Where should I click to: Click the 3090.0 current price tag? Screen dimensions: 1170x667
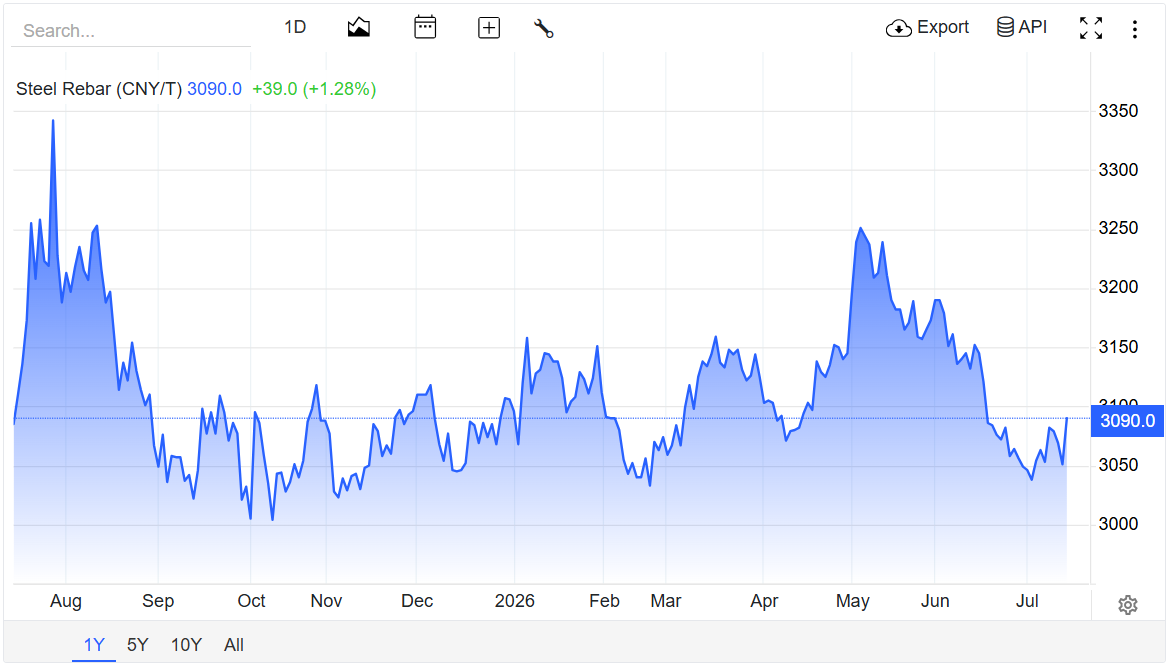pyautogui.click(x=1127, y=421)
